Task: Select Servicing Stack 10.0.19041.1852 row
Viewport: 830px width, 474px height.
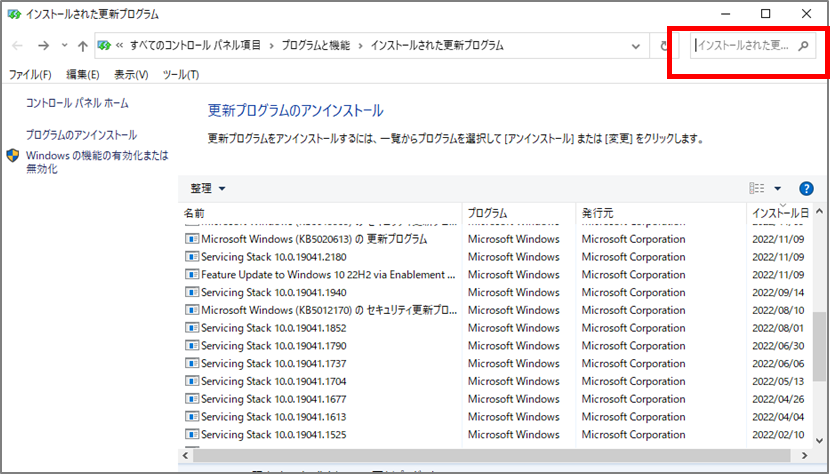Action: click(494, 328)
